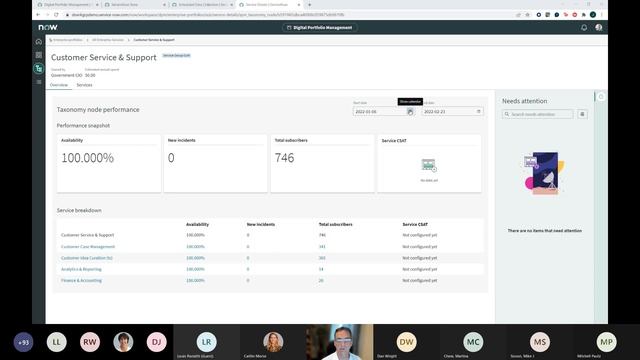This screenshot has width=640, height=360.
Task: Click the Total subscribers 746 card
Action: [x=322, y=163]
